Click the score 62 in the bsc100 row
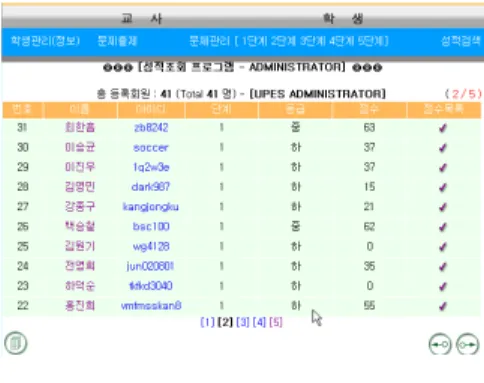Image resolution: width=484 pixels, height=383 pixels. point(369,227)
